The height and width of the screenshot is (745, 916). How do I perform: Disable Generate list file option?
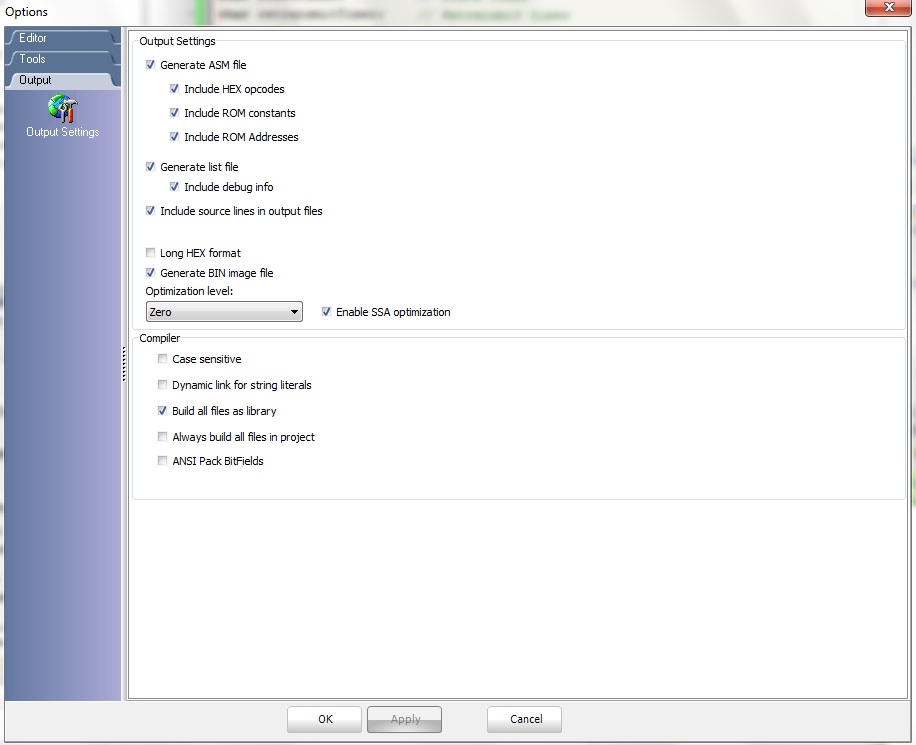click(x=150, y=167)
